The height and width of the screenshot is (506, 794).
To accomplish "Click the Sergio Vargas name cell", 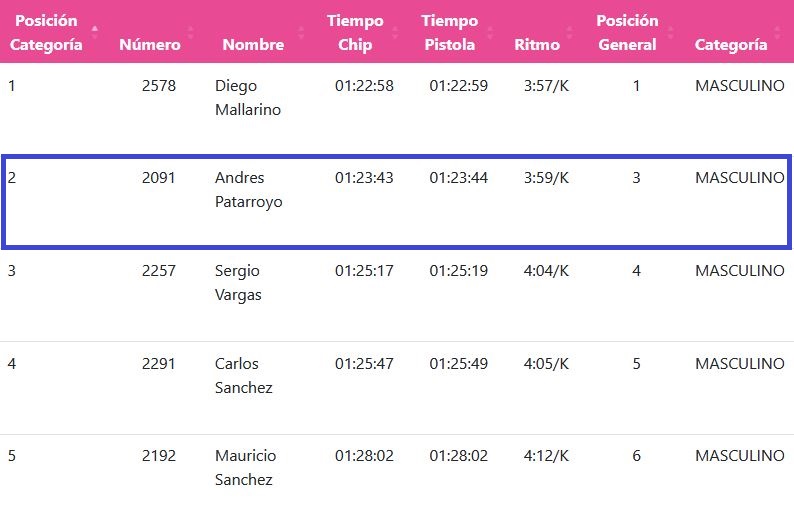I will click(239, 283).
